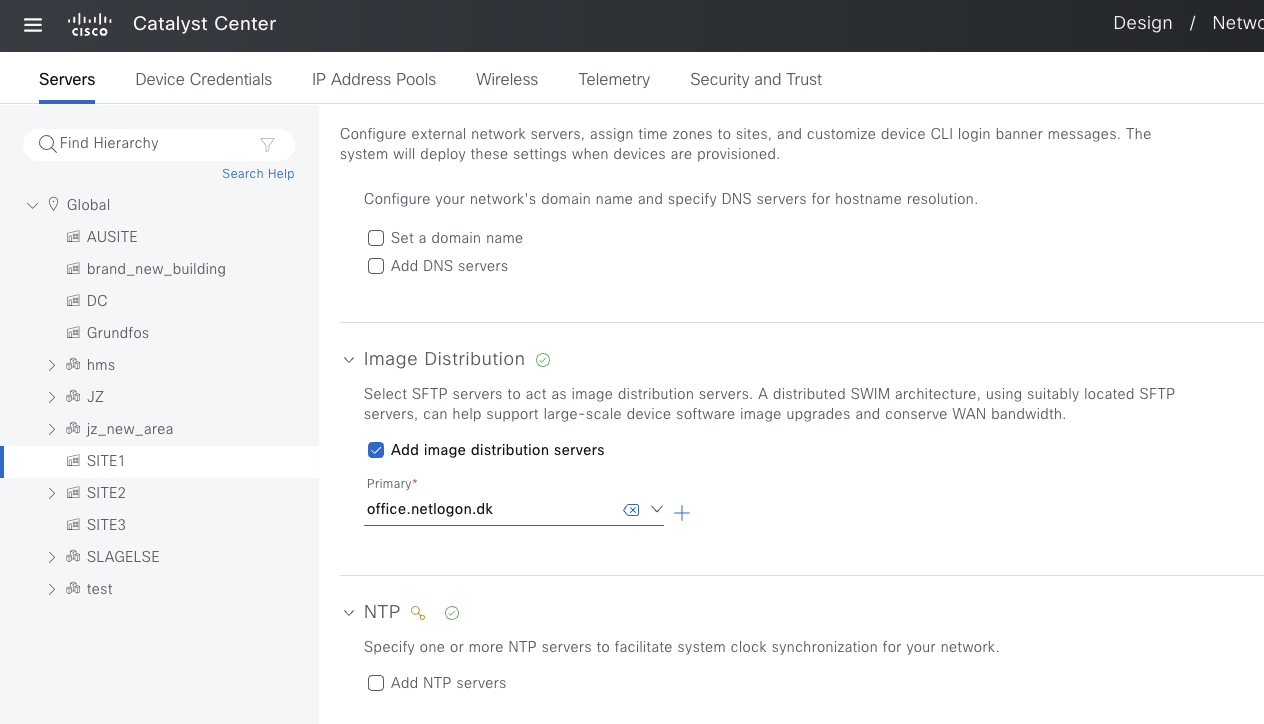Click the Cisco logo
Image resolution: width=1264 pixels, height=724 pixels.
[89, 24]
